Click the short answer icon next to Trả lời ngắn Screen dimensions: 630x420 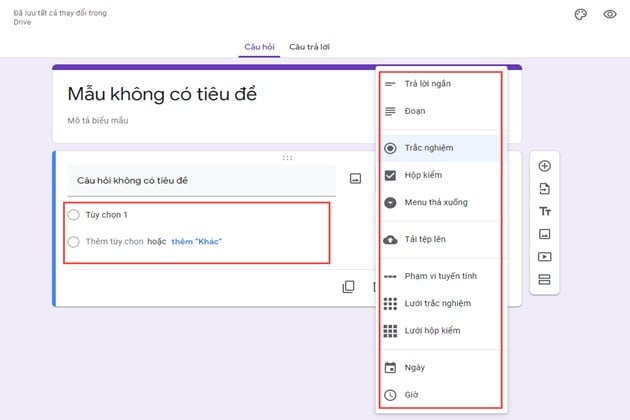(390, 84)
